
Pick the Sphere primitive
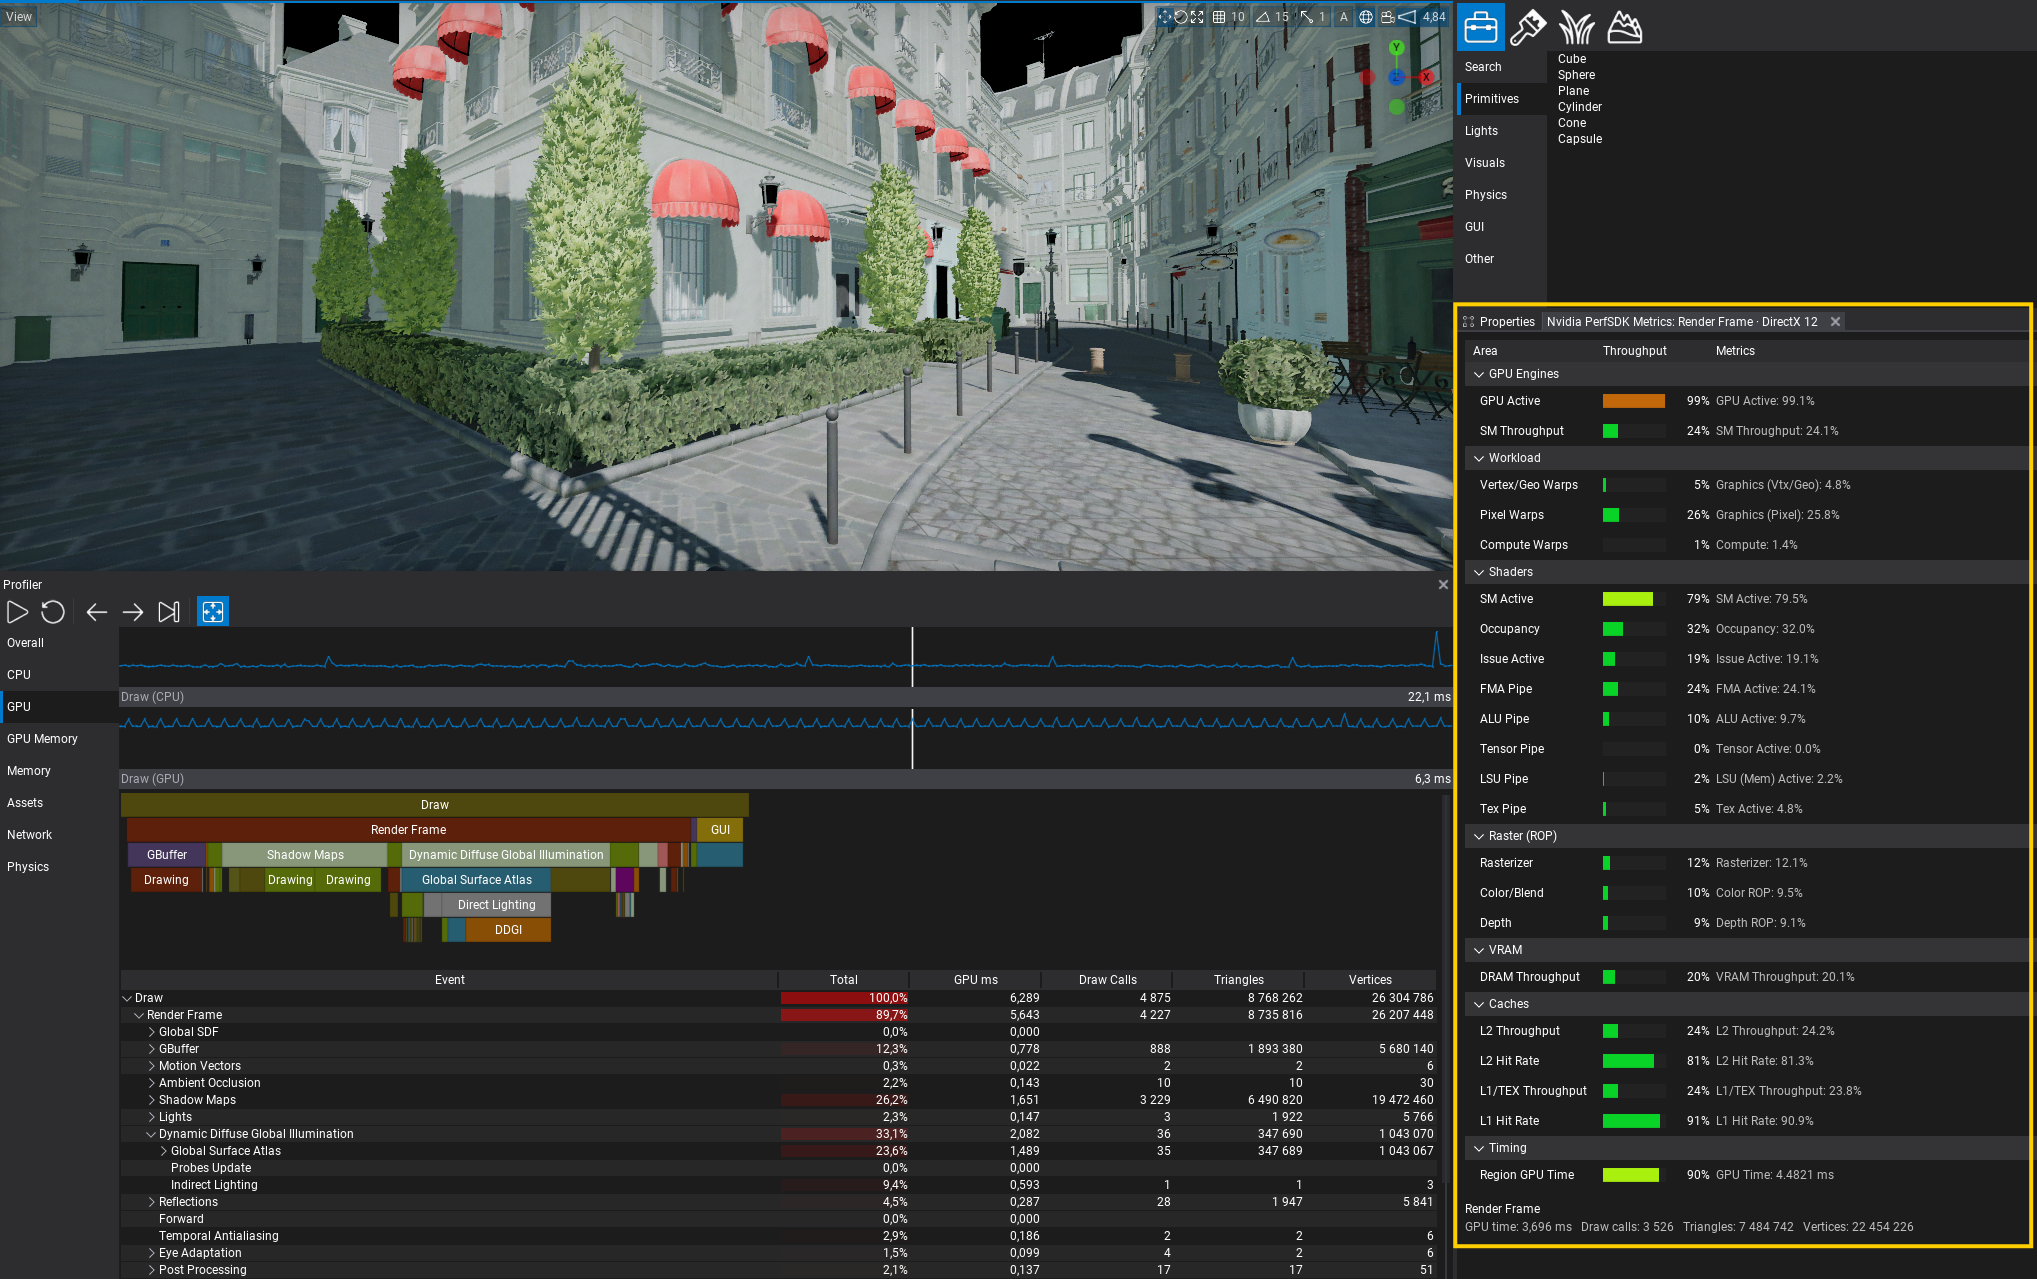[1576, 75]
